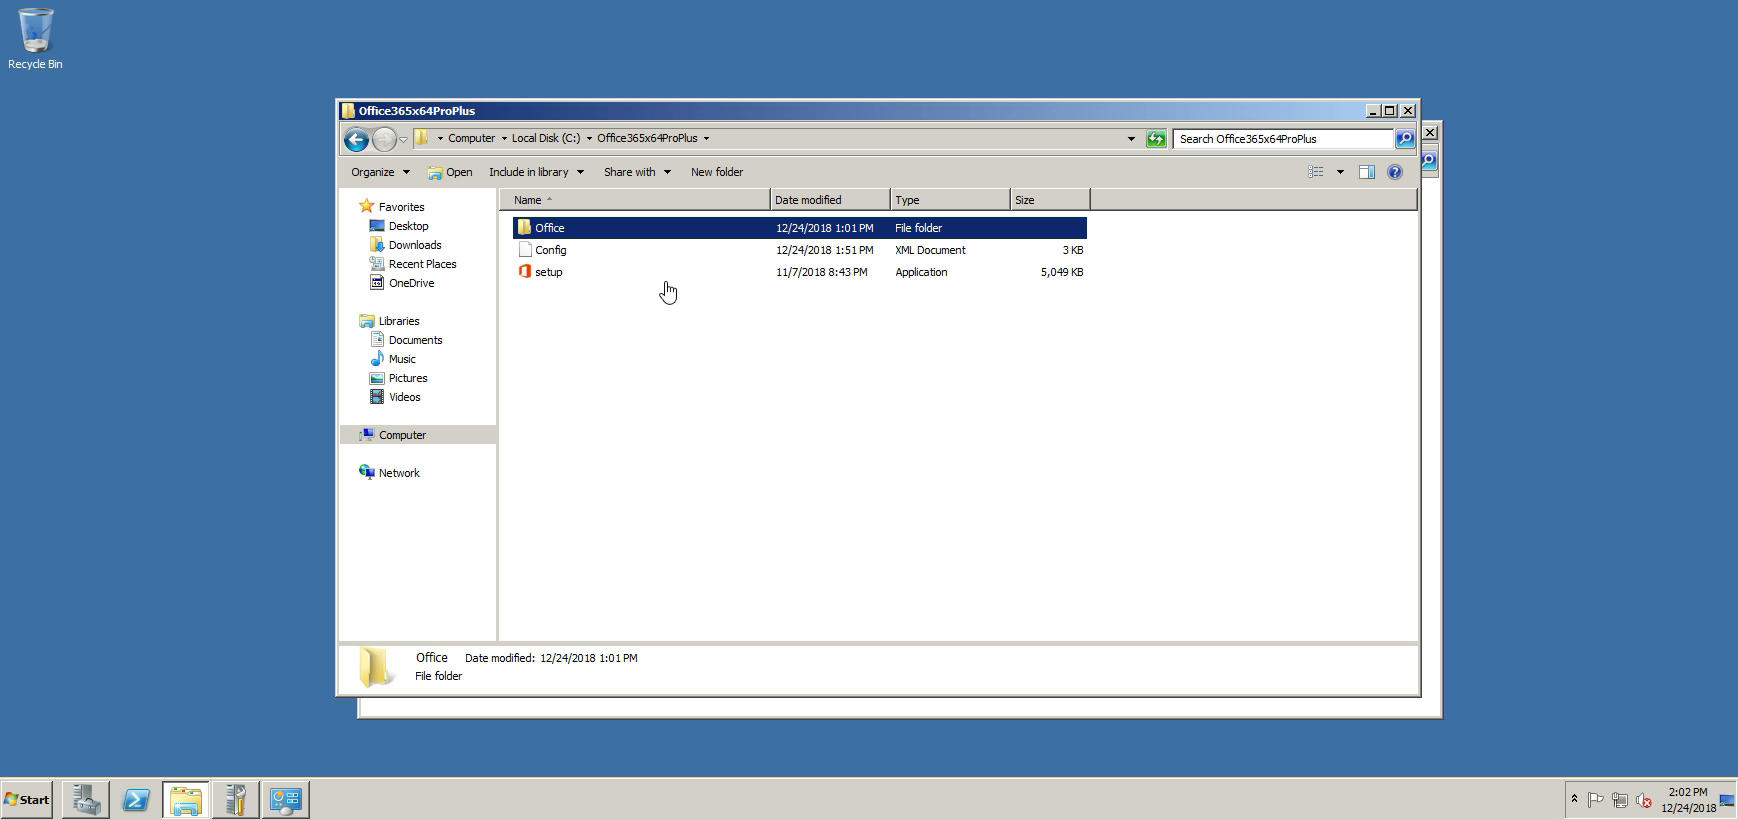
Task: Select the Config XML document
Action: pyautogui.click(x=550, y=250)
